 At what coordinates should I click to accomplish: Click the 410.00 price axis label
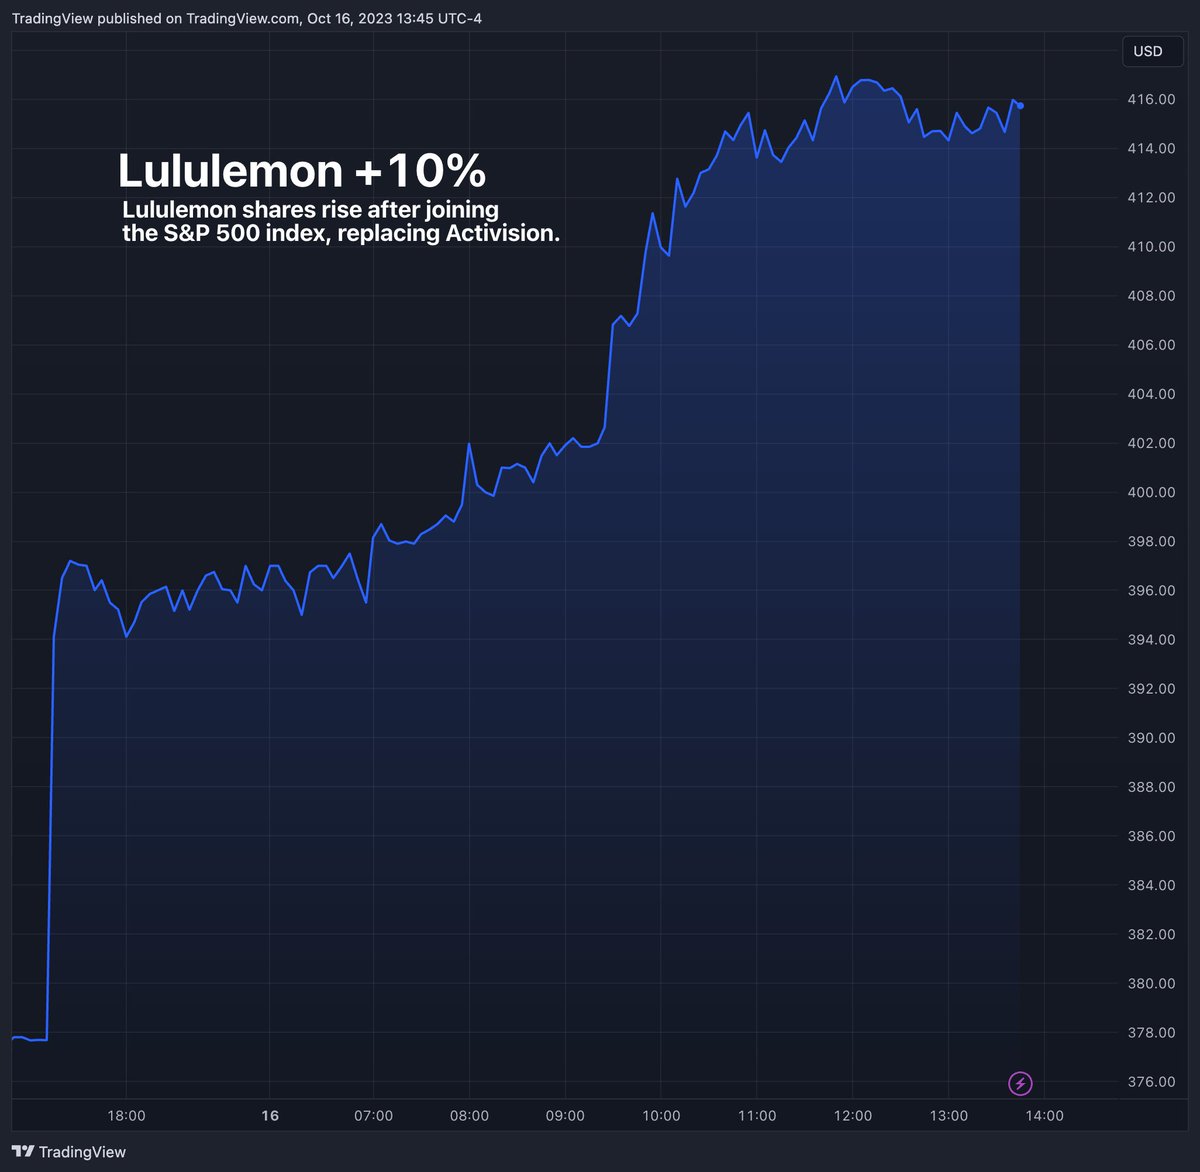point(1152,246)
